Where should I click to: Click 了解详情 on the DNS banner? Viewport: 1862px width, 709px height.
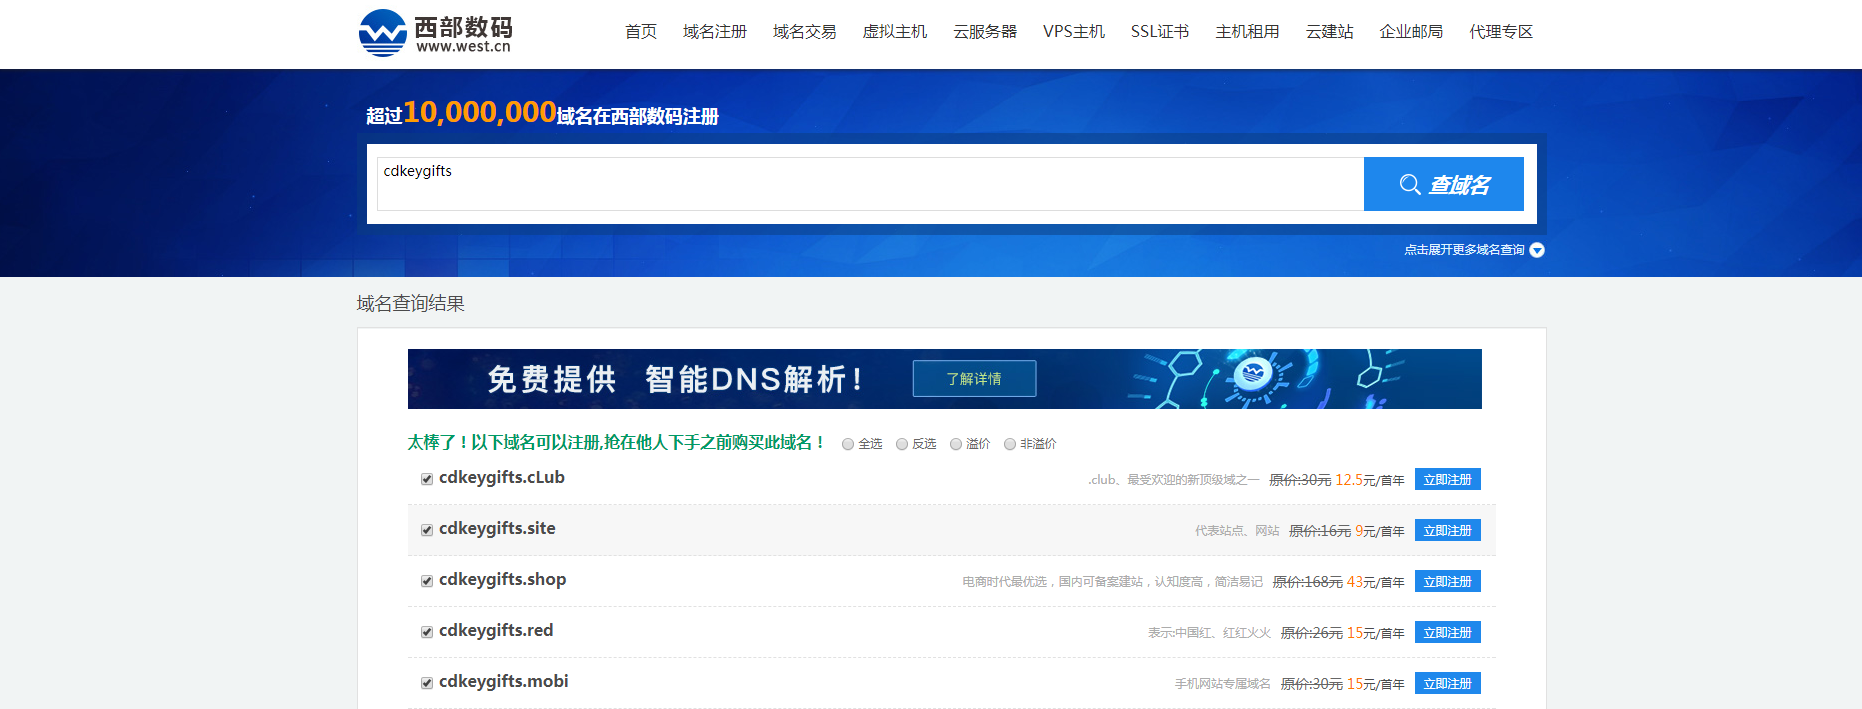tap(974, 379)
